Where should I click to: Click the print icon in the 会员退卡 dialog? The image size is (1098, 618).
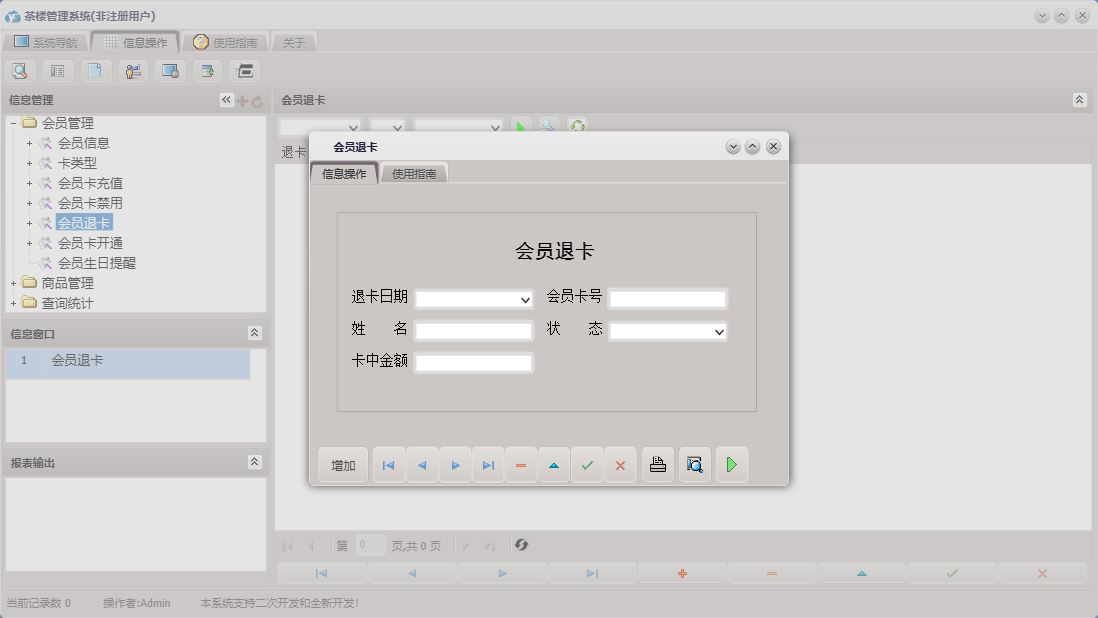pyautogui.click(x=657, y=464)
